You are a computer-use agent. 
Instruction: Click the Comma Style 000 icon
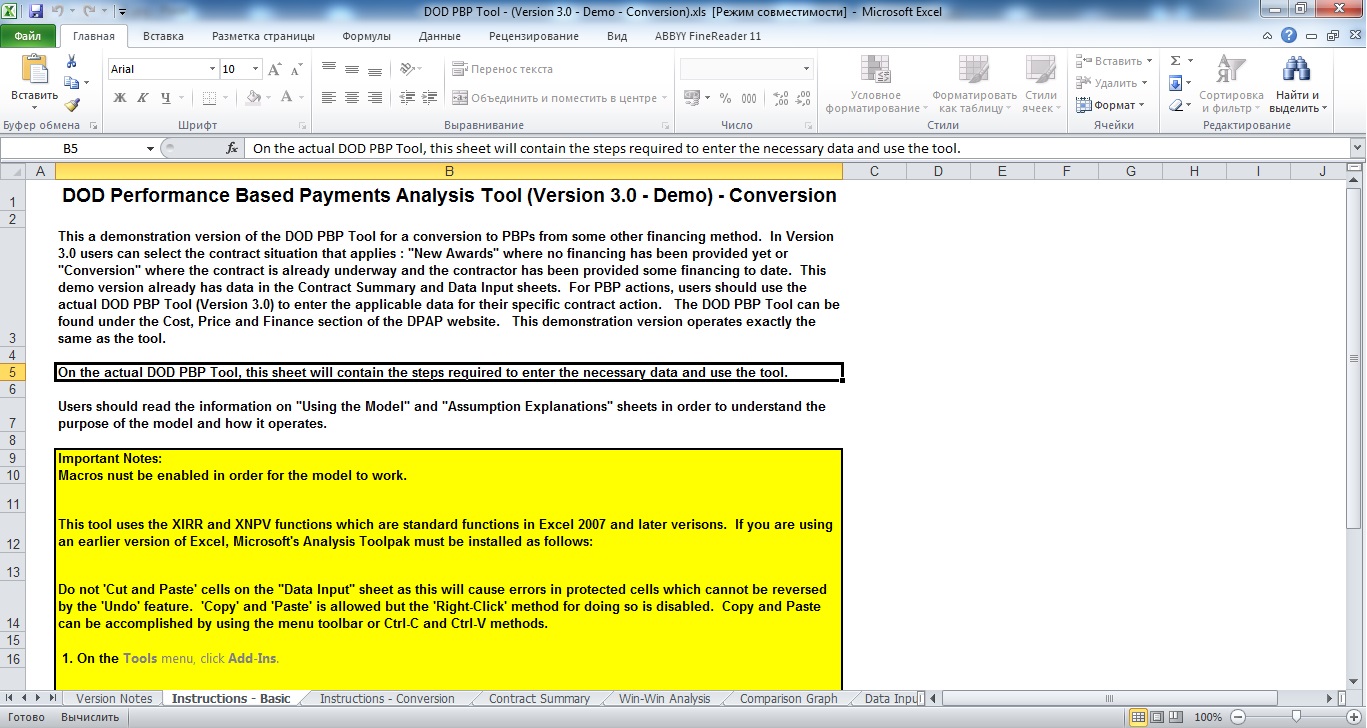click(749, 98)
